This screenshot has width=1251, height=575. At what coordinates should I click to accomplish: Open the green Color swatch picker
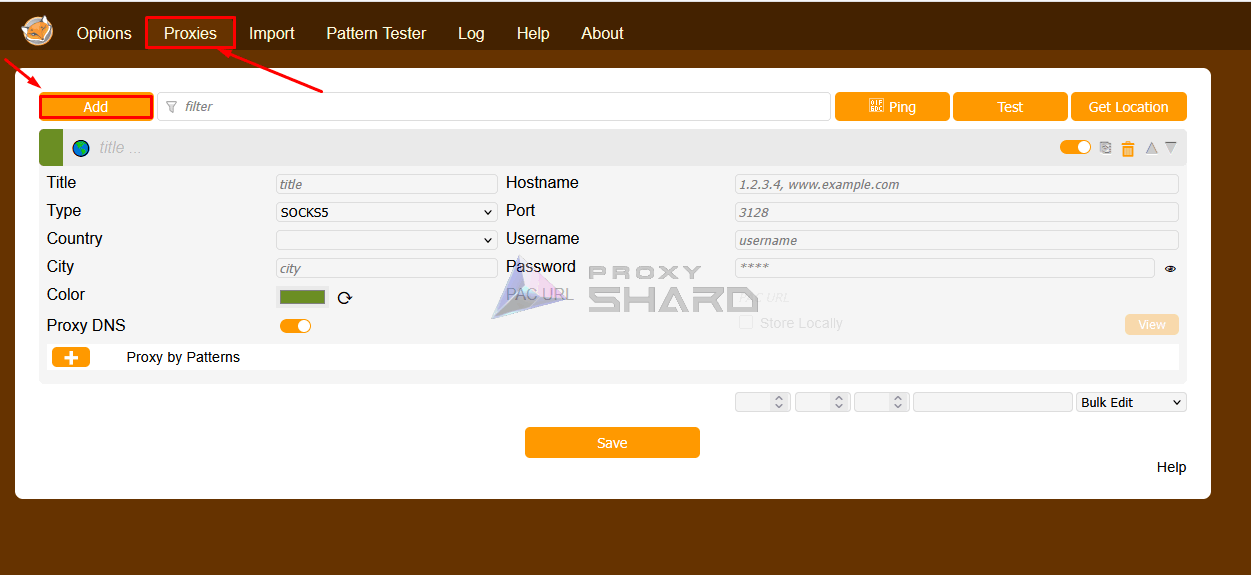pos(302,297)
